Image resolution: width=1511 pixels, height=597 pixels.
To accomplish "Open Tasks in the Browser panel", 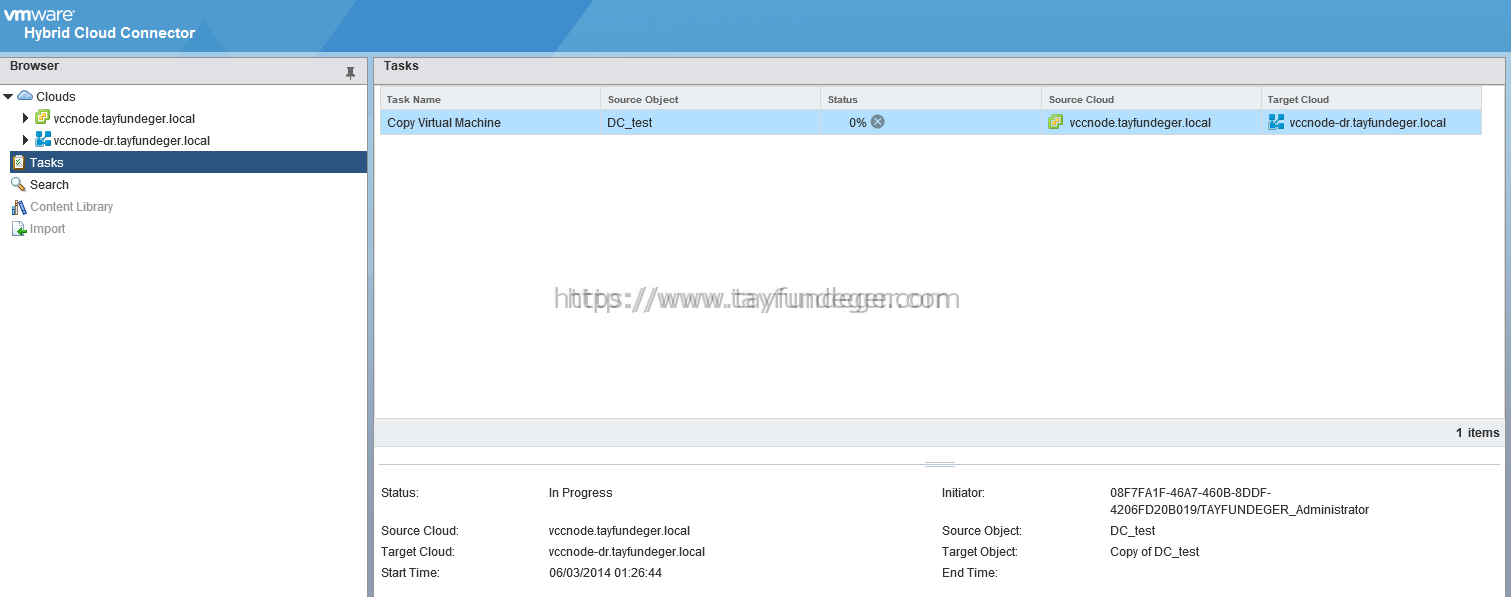I will click(x=188, y=162).
